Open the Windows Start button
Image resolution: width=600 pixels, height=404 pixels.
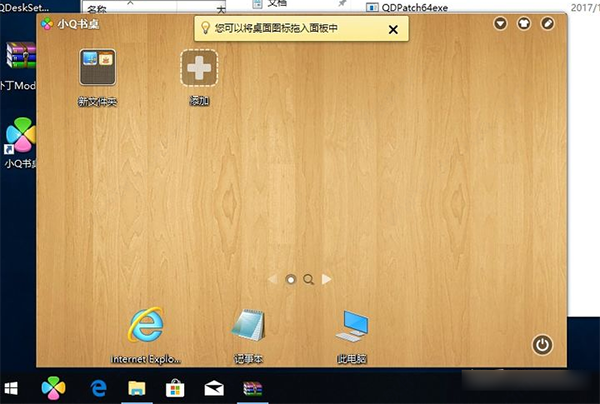[x=11, y=389]
